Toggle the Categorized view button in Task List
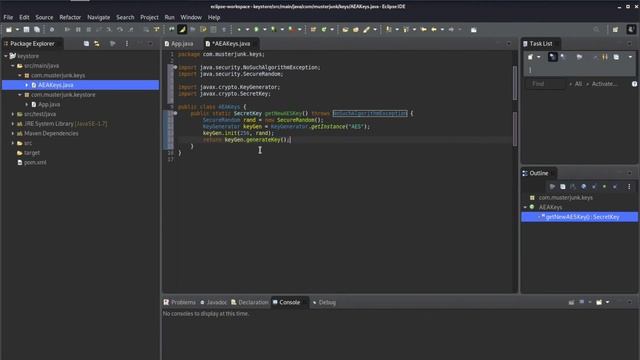This screenshot has height=360, width=640. pyautogui.click(x=552, y=57)
